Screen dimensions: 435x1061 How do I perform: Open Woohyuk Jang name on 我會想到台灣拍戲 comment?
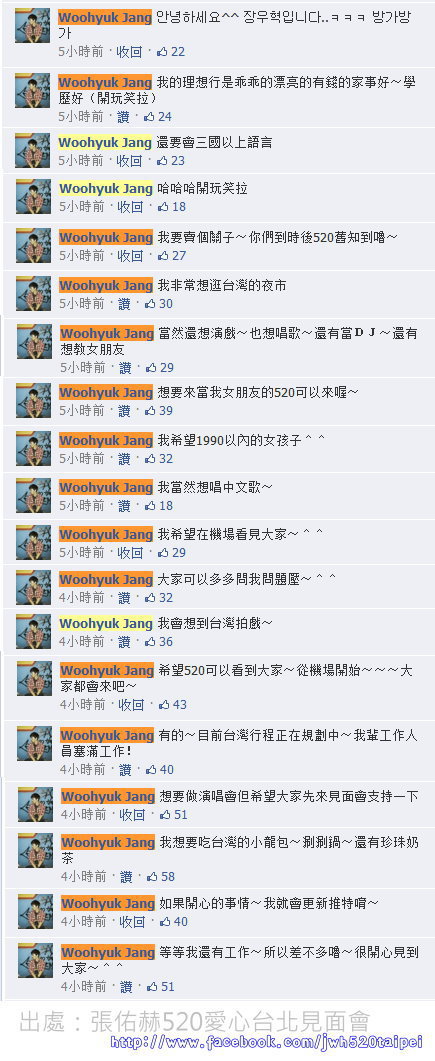tap(106, 623)
